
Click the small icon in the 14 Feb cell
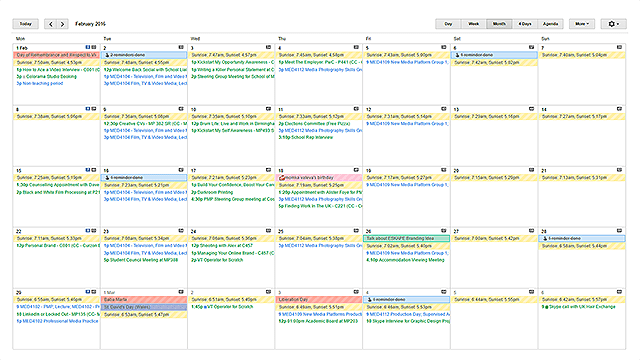[x=619, y=109]
